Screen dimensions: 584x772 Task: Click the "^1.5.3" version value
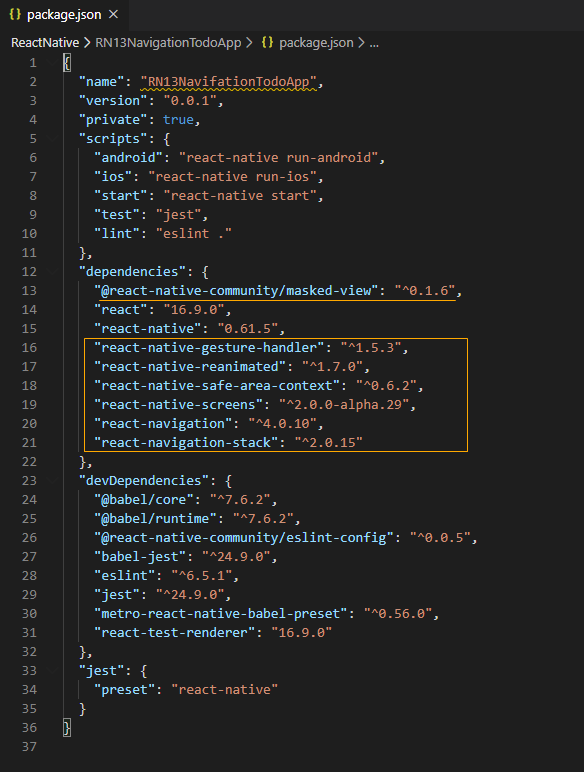click(x=370, y=348)
